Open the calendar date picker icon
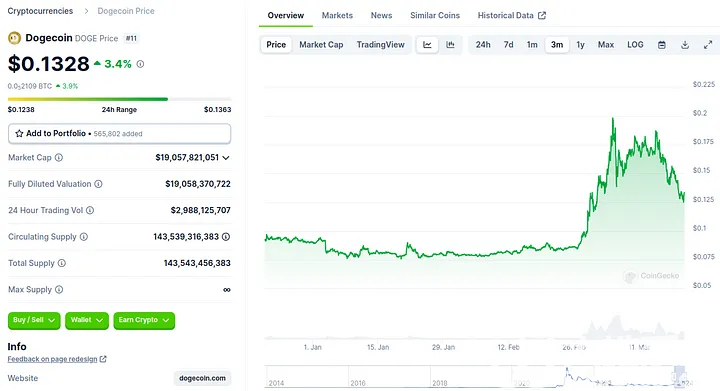The width and height of the screenshot is (720, 391). 662,45
